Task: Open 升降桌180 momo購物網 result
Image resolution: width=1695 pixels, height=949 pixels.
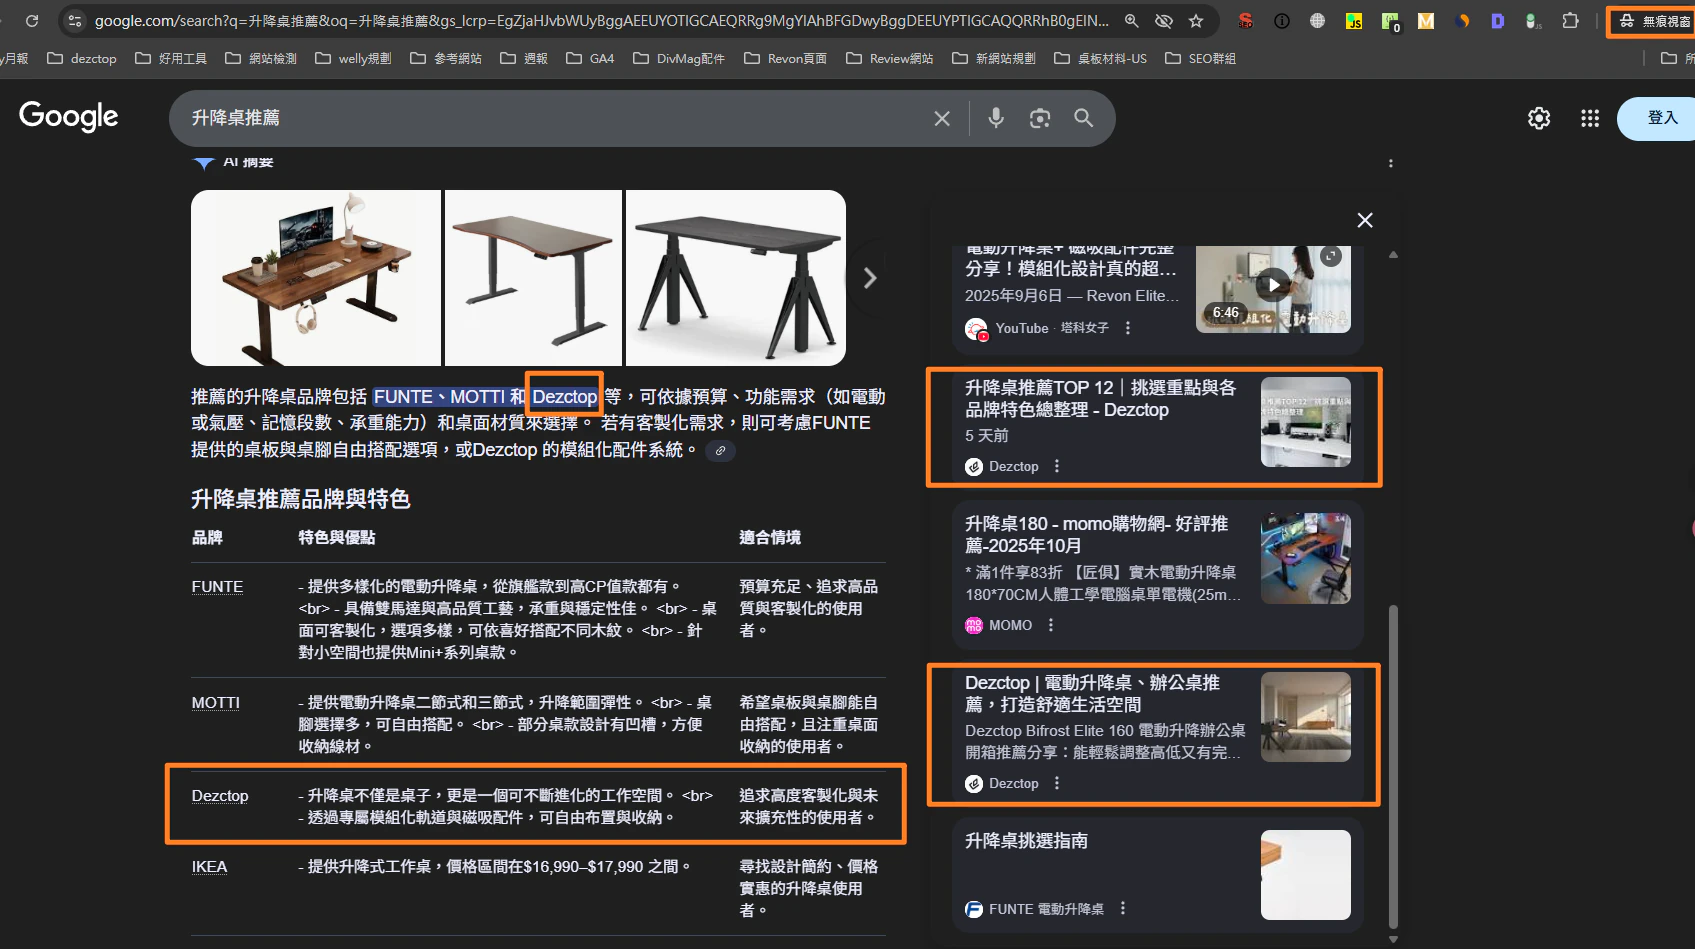Action: 1097,535
